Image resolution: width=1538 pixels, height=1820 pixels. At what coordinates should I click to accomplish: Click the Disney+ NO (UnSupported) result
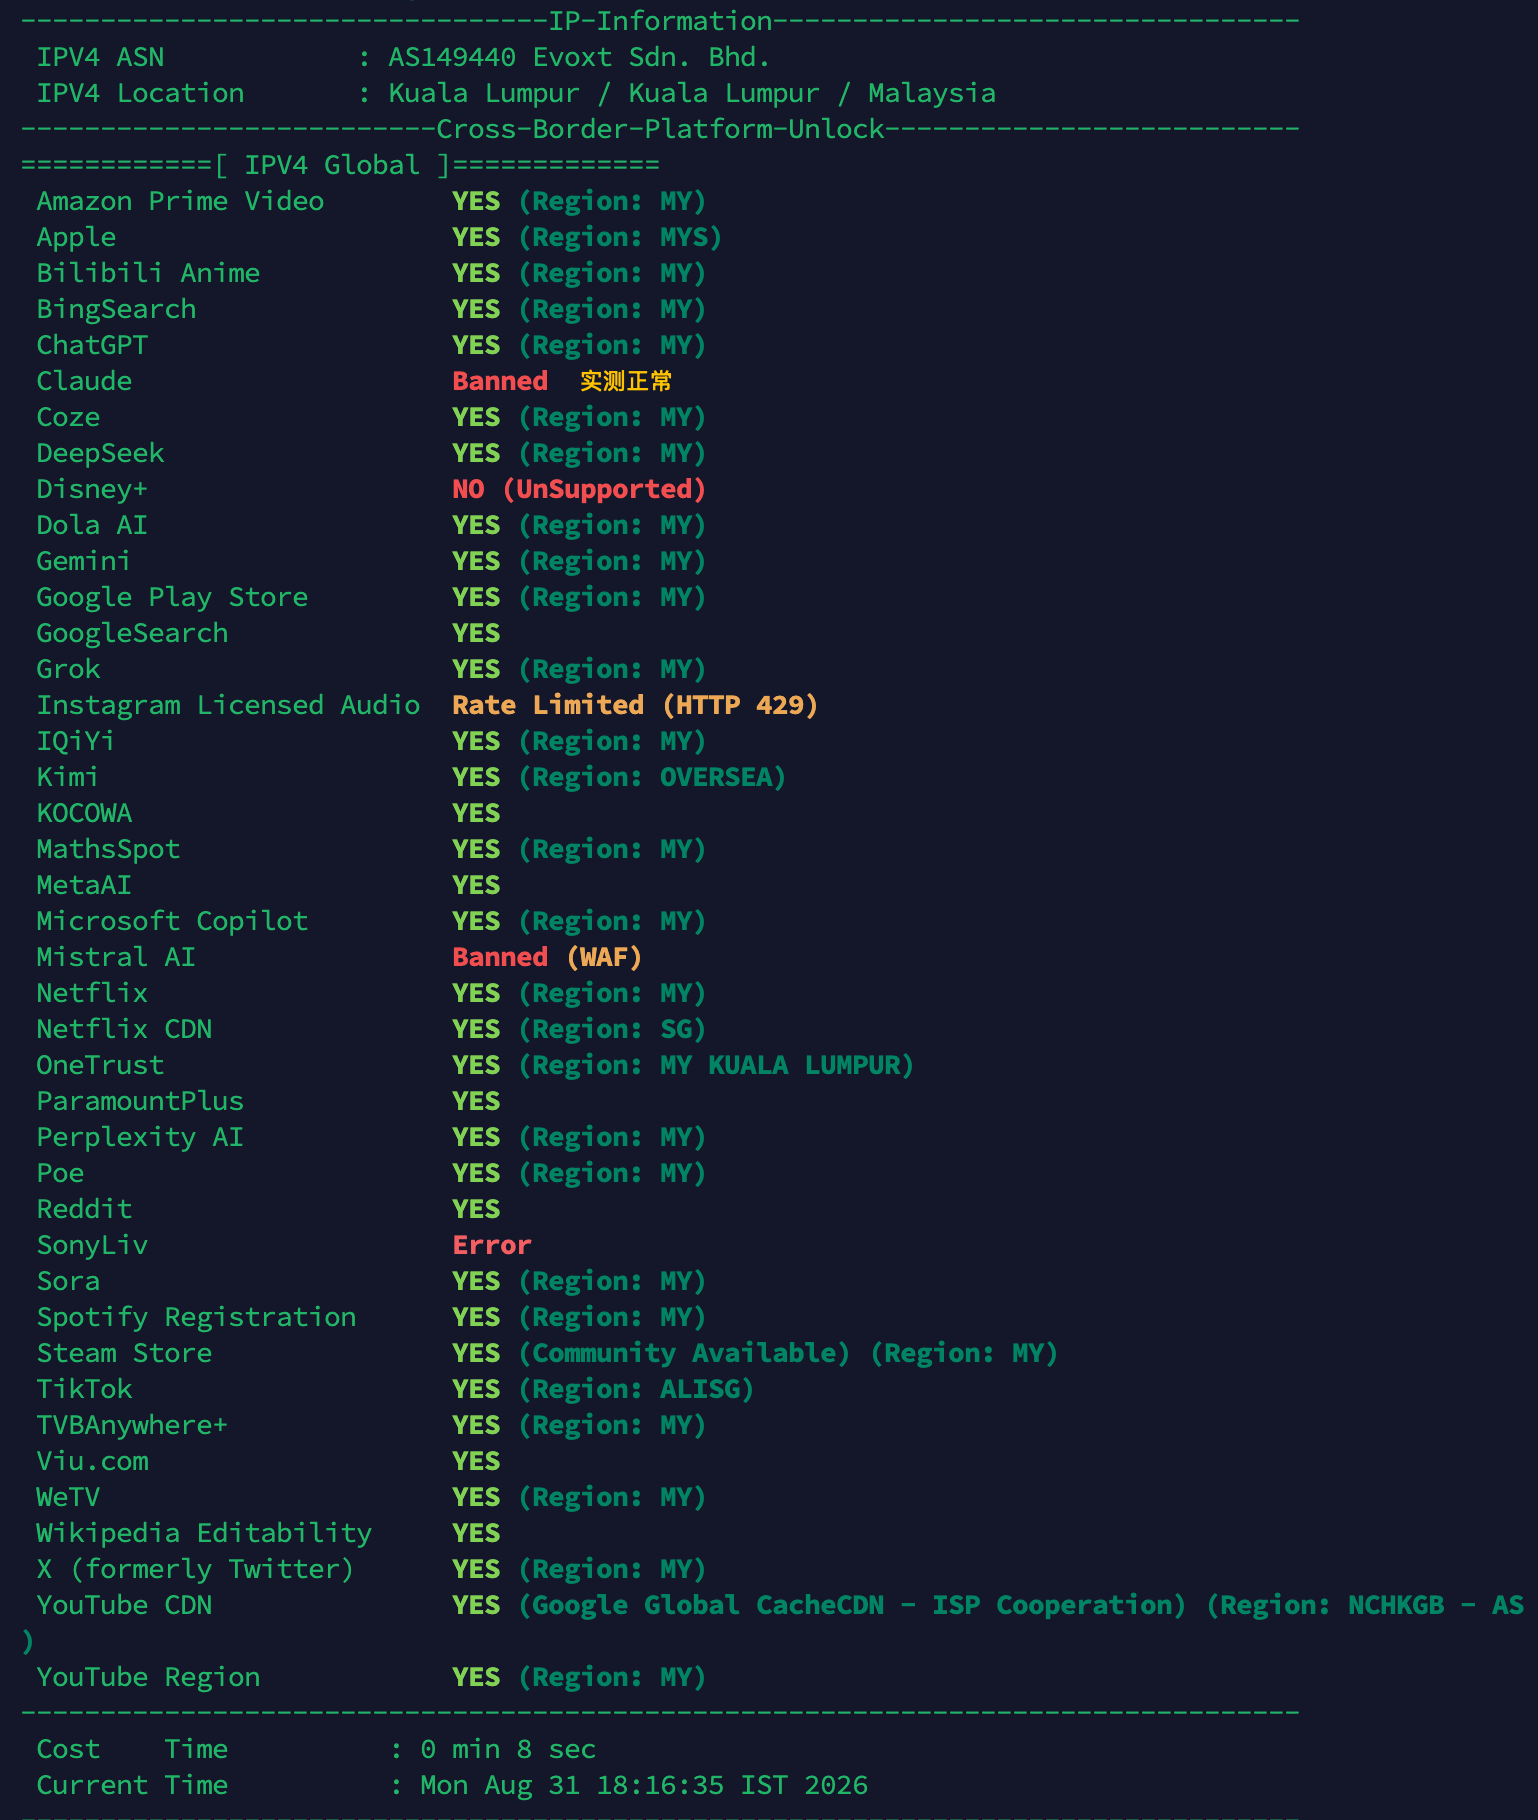[579, 489]
